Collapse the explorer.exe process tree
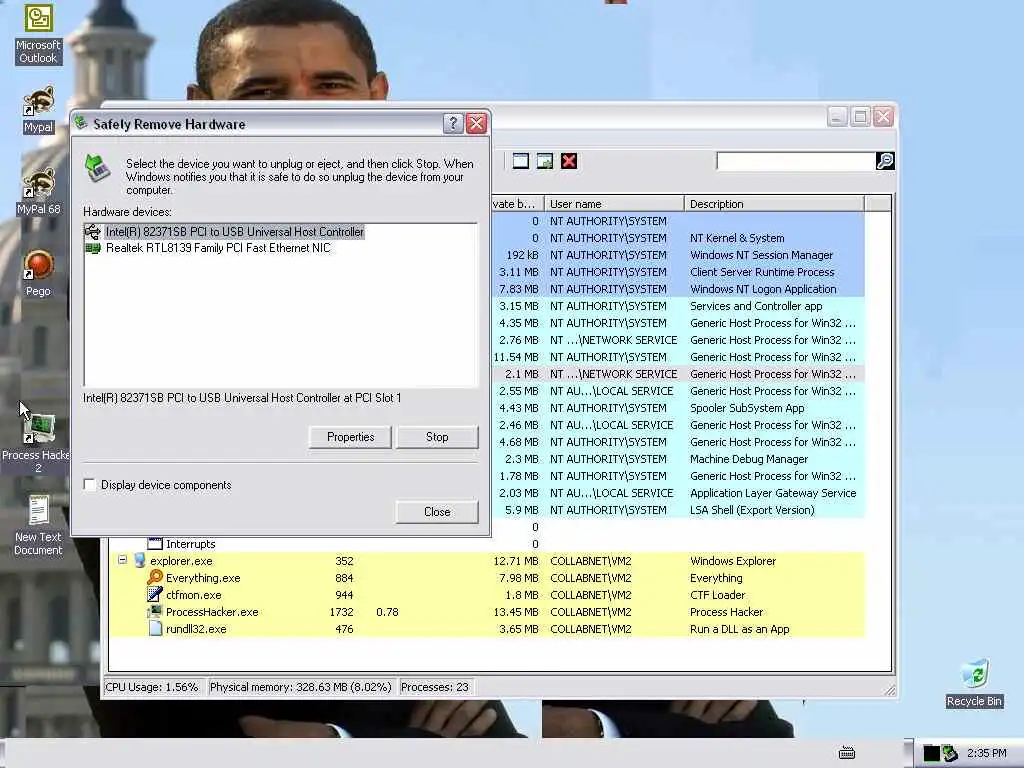The image size is (1024, 768). point(122,560)
